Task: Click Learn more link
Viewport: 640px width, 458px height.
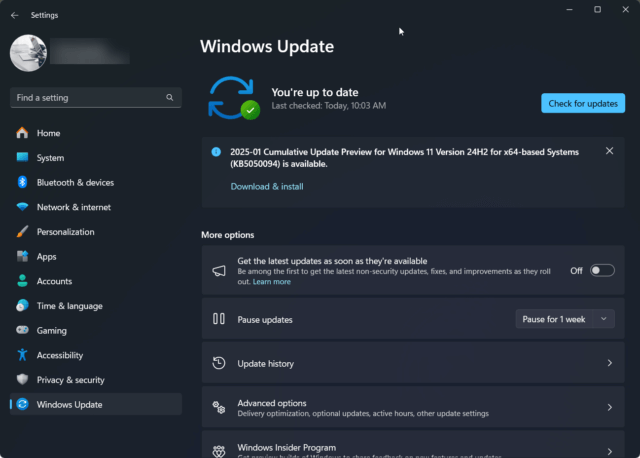Action: 271,282
